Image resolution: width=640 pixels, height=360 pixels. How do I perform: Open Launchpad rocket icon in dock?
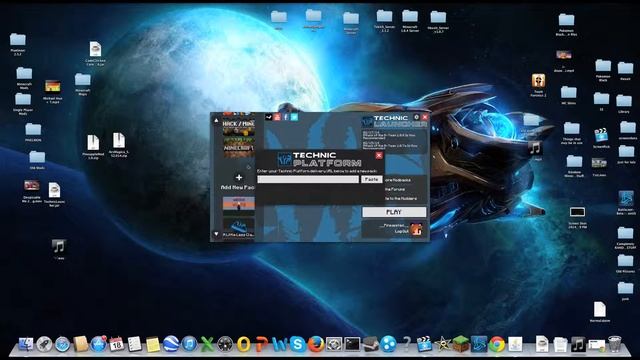[44, 344]
